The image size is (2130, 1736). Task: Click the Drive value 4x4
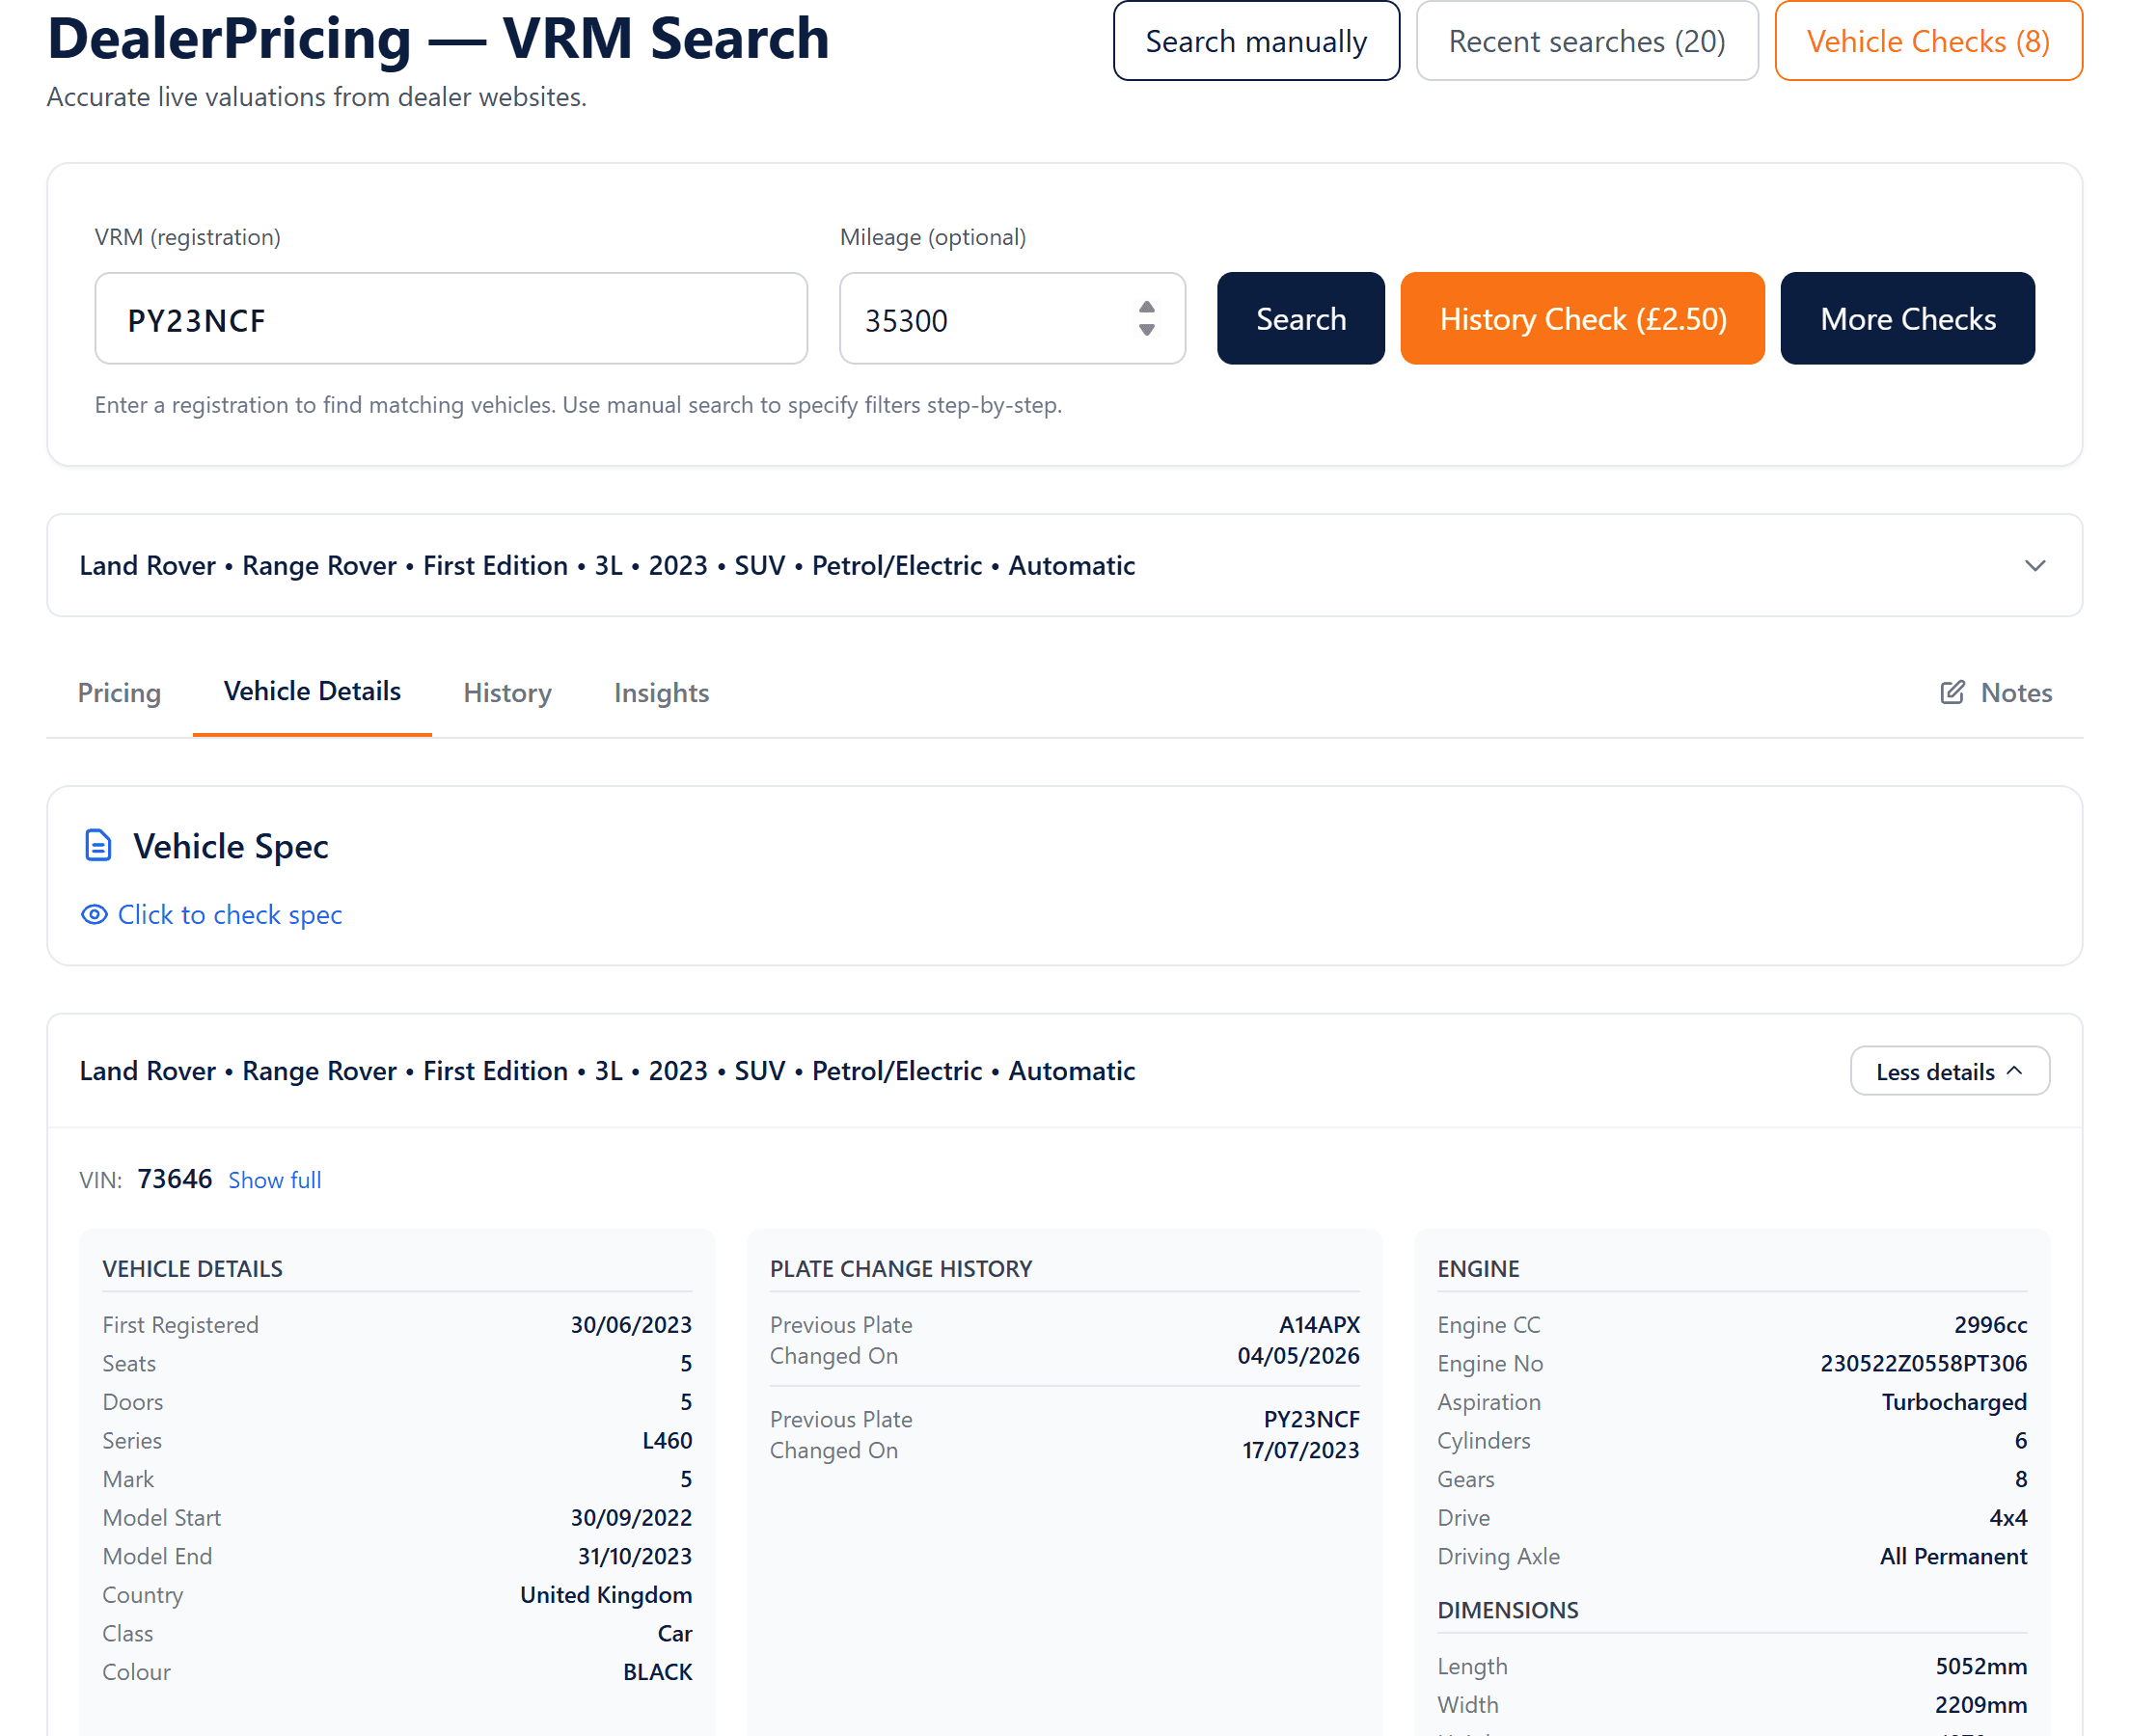click(x=2008, y=1518)
